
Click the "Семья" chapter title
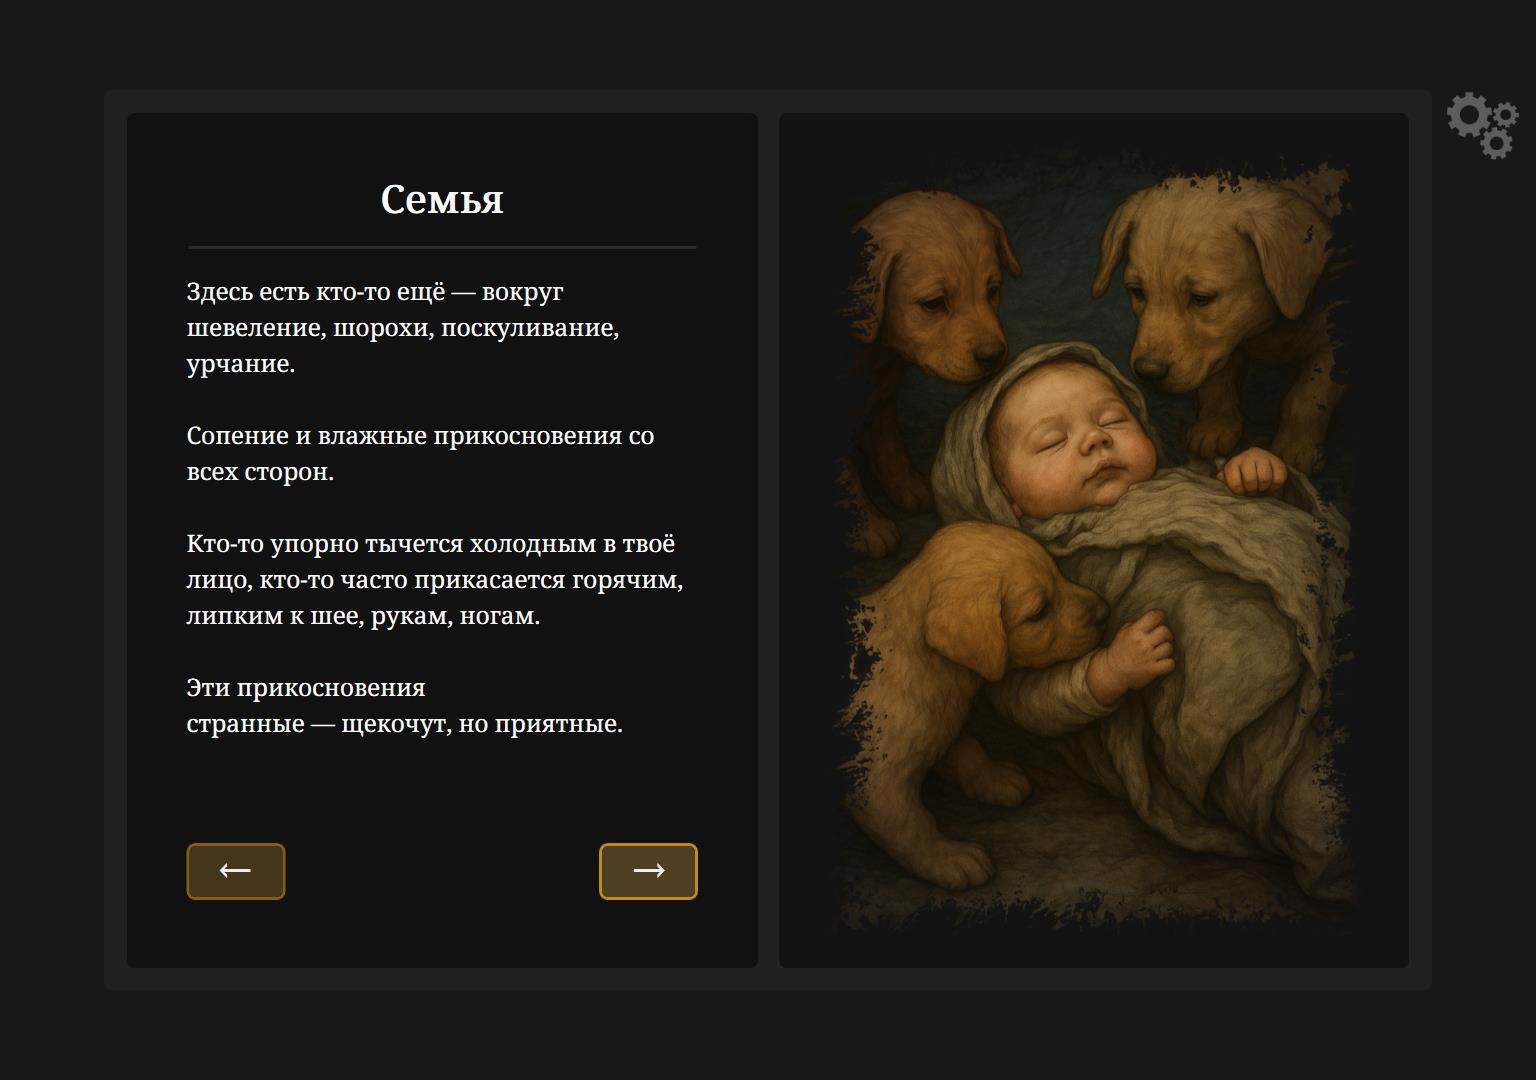[442, 199]
